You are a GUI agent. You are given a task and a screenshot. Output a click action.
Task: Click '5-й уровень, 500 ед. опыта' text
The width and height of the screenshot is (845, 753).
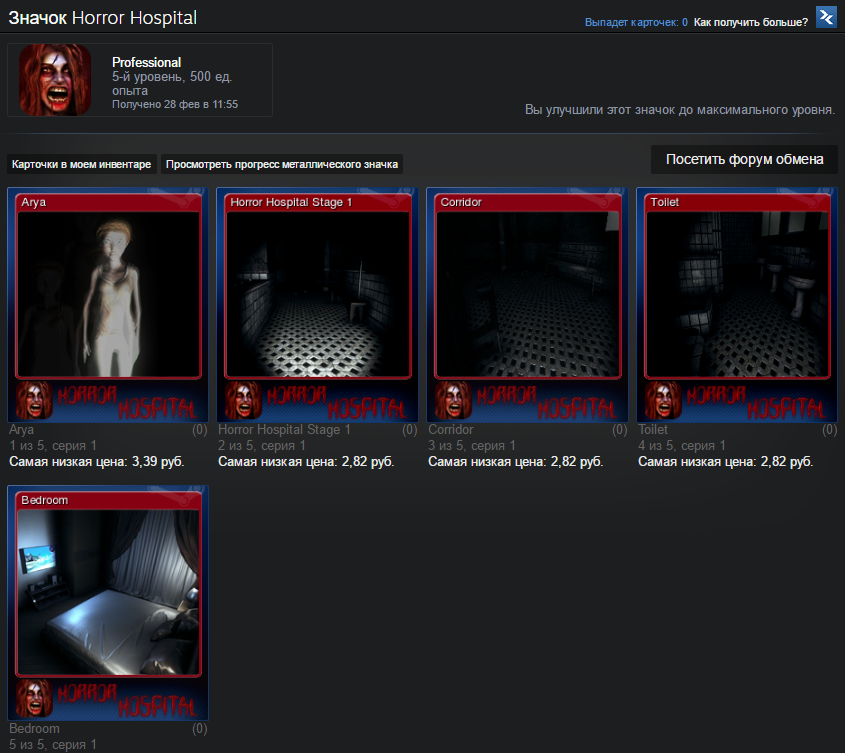point(172,84)
